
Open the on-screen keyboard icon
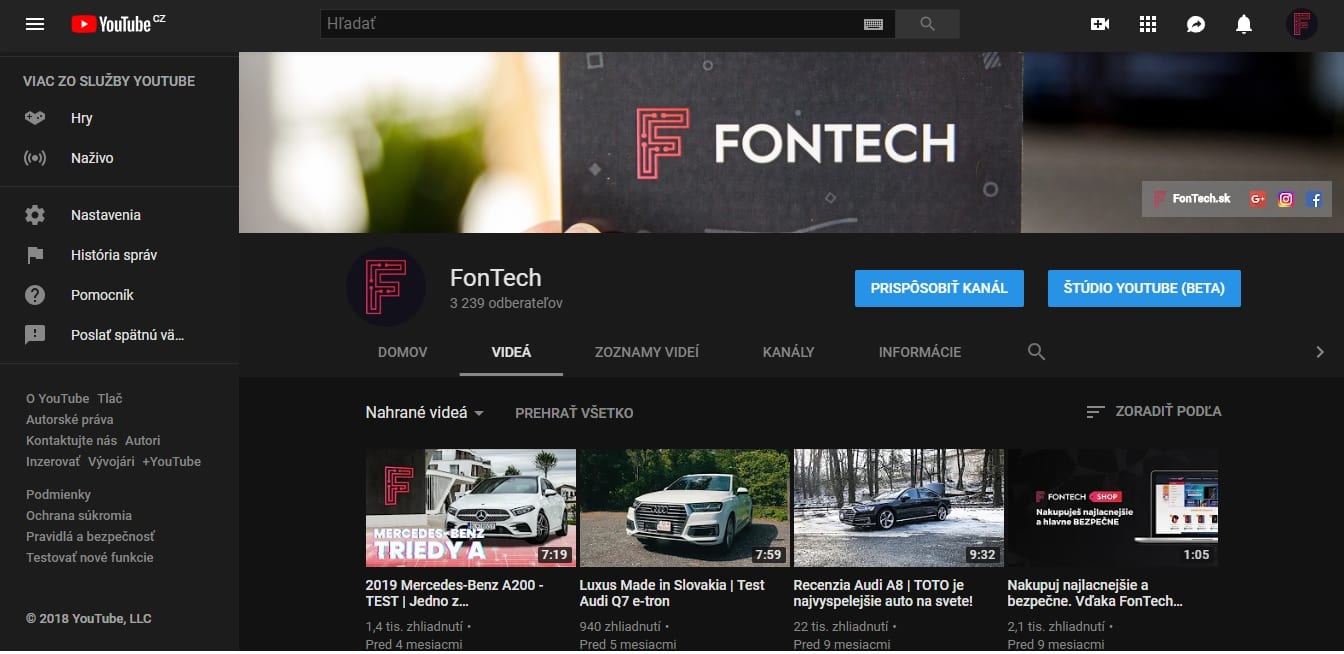[873, 24]
